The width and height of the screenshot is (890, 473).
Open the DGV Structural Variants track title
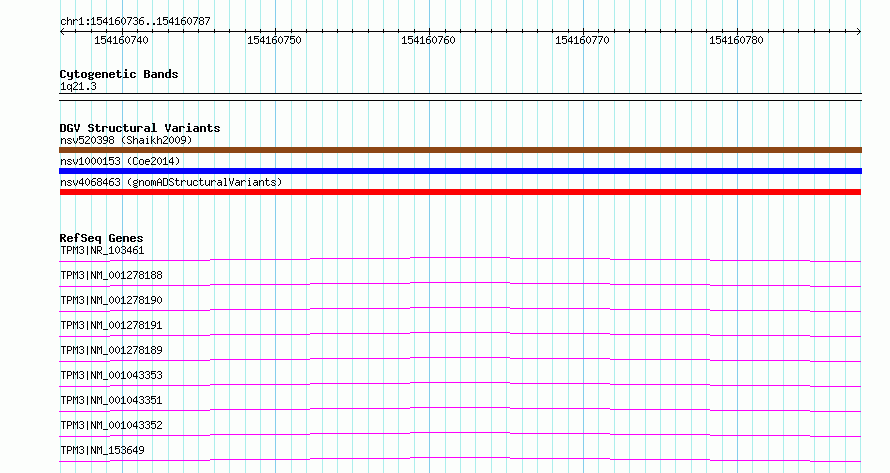pos(140,128)
